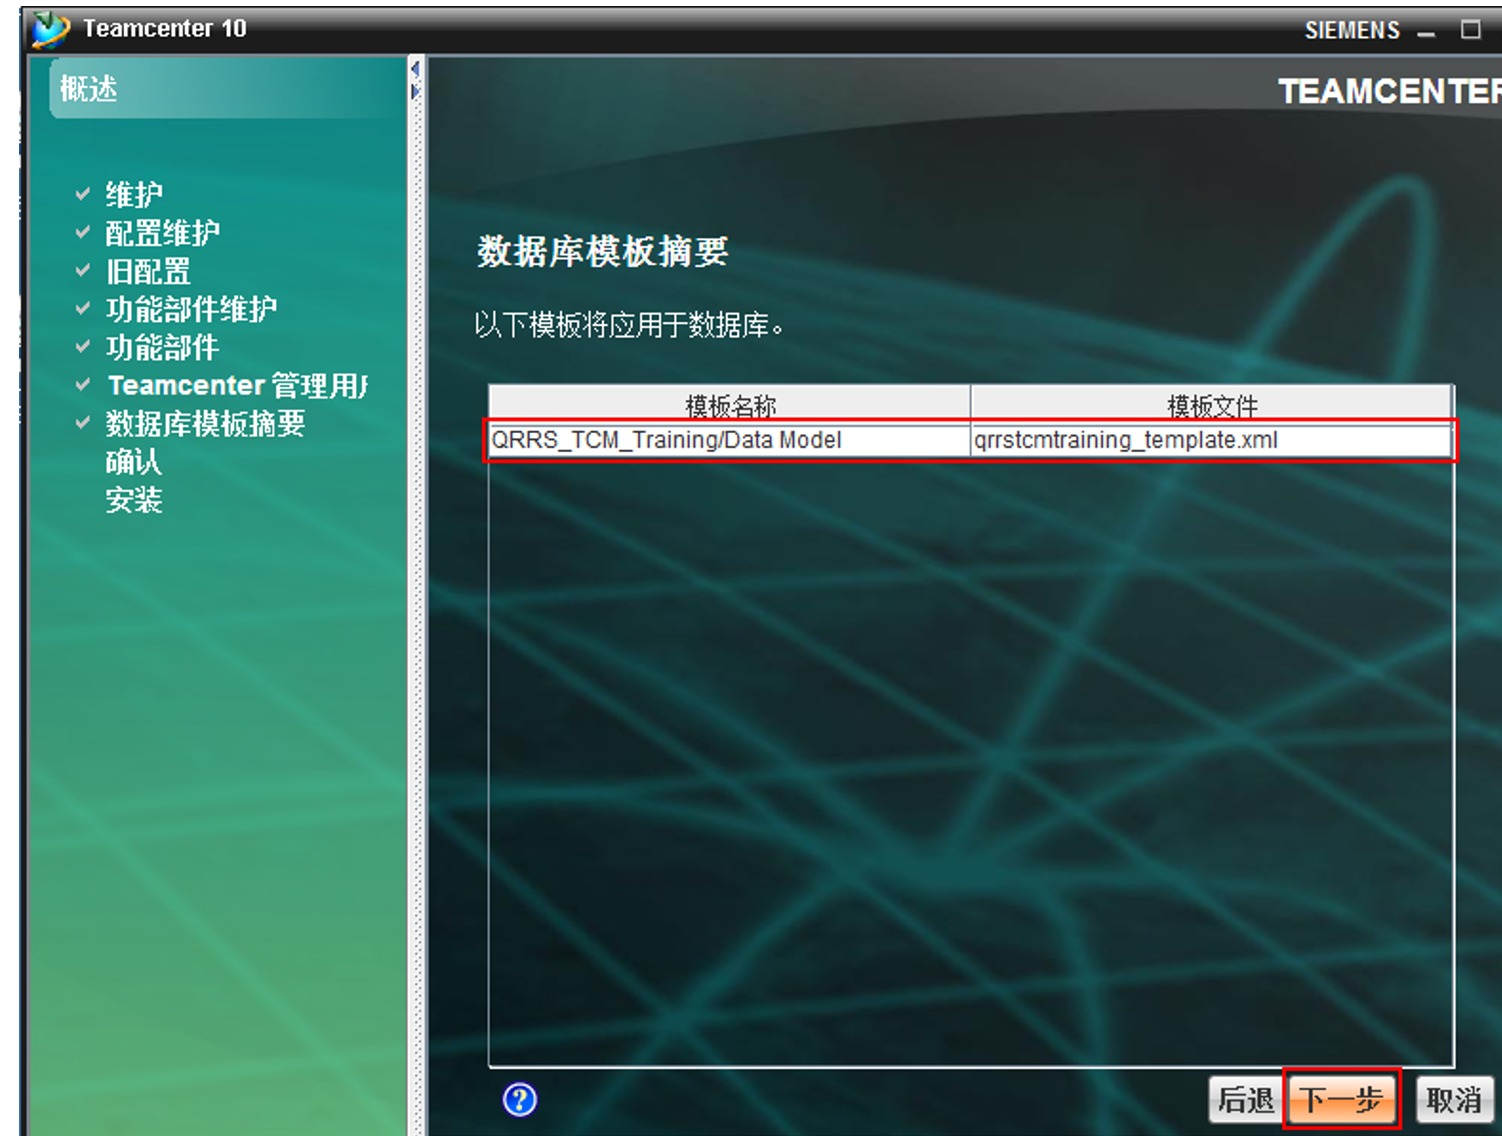Screen dimensions: 1502x1136
Task: Click the checkmark icon beside 功能部件
Action: click(x=83, y=346)
